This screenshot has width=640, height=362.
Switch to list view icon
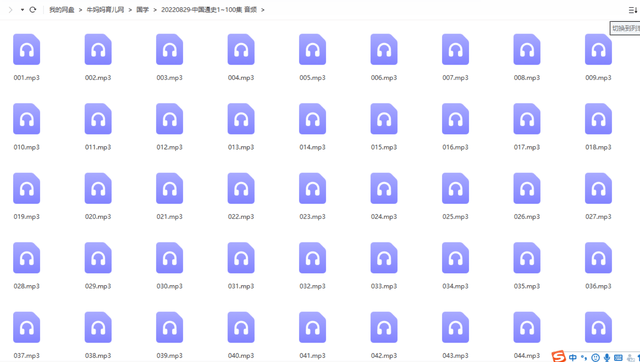point(633,10)
